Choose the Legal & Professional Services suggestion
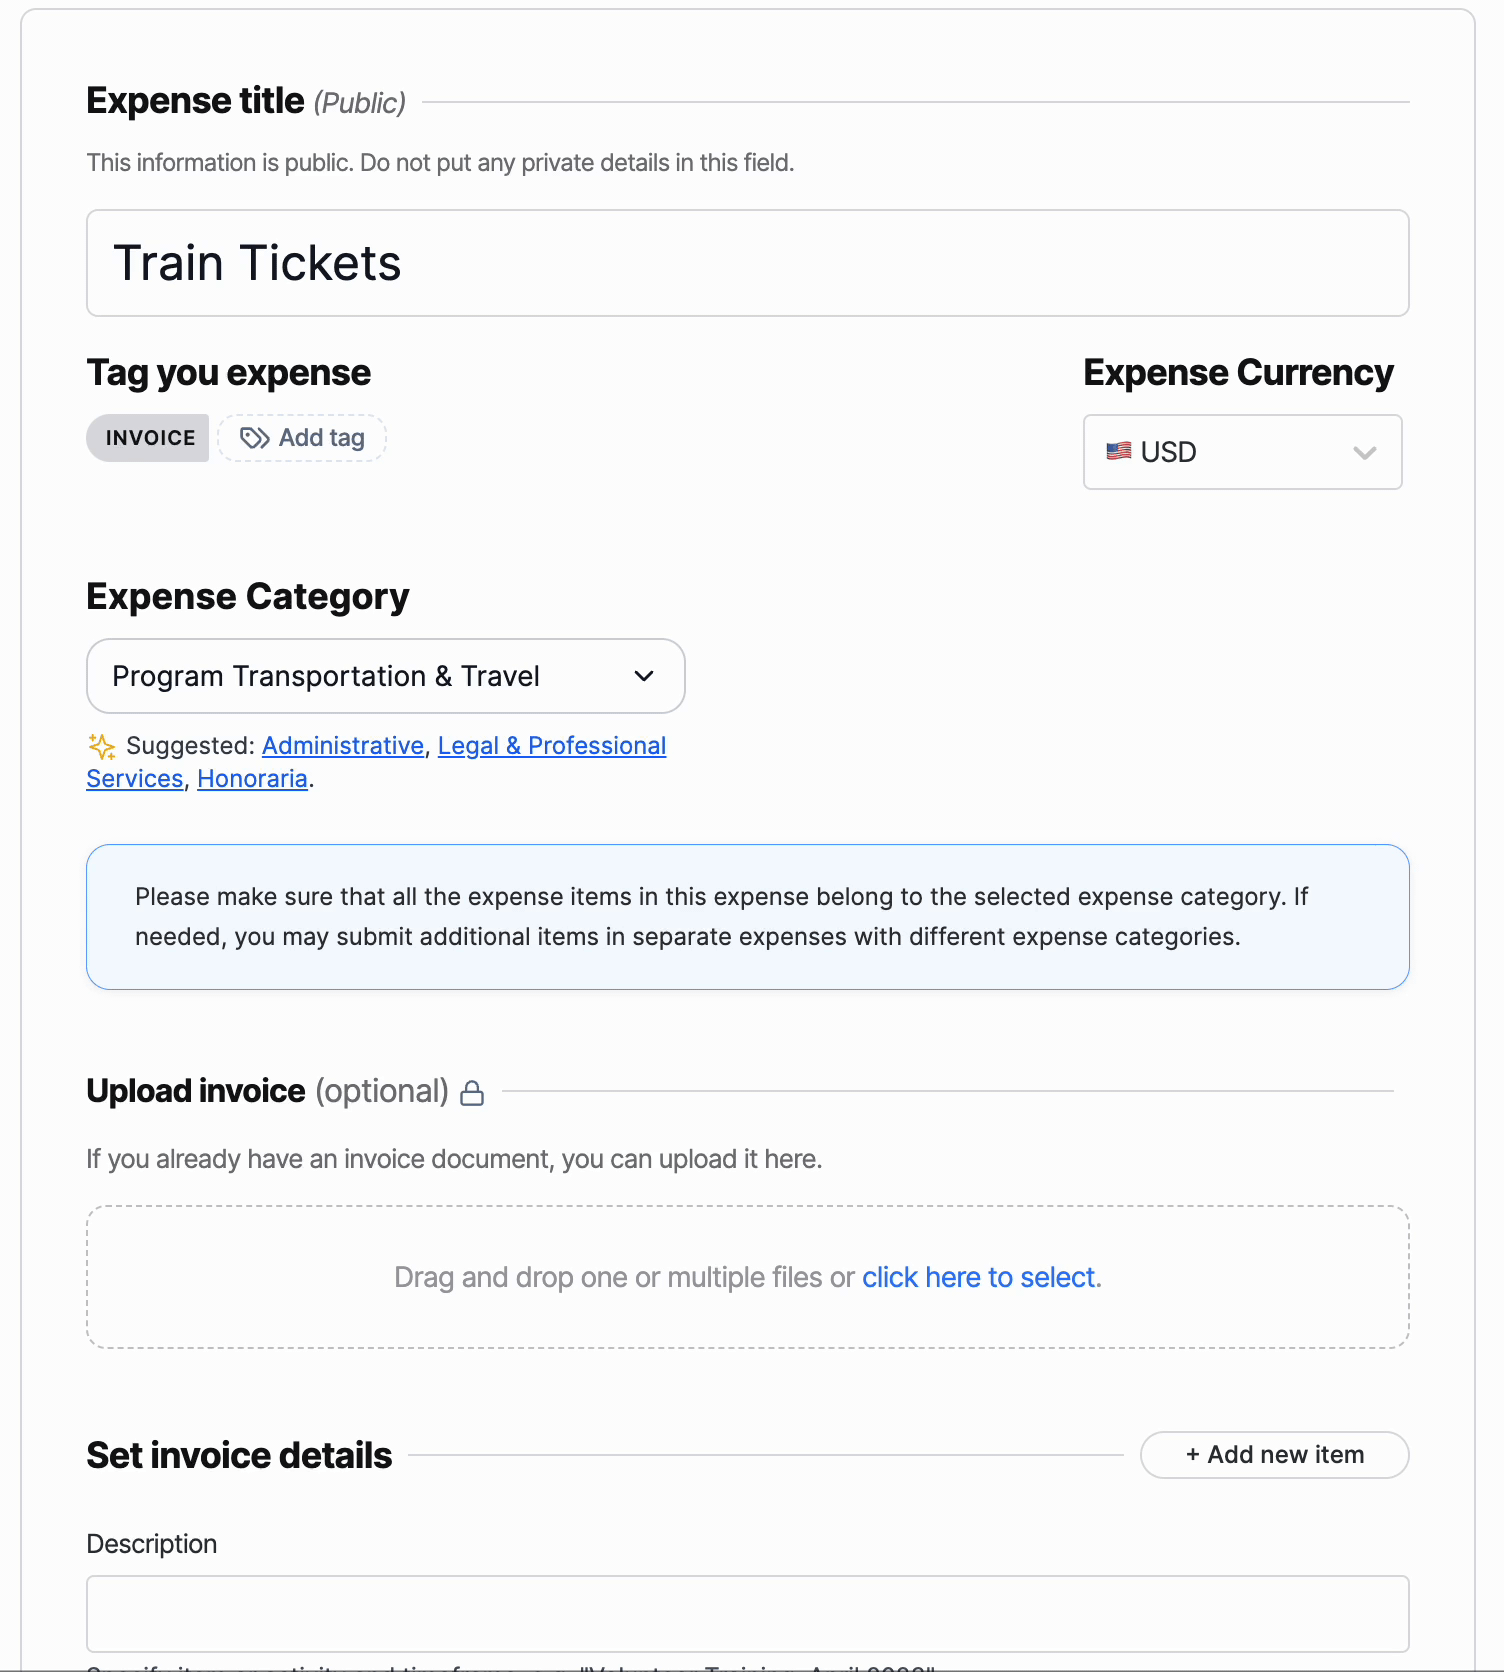The image size is (1504, 1672). coord(551,746)
